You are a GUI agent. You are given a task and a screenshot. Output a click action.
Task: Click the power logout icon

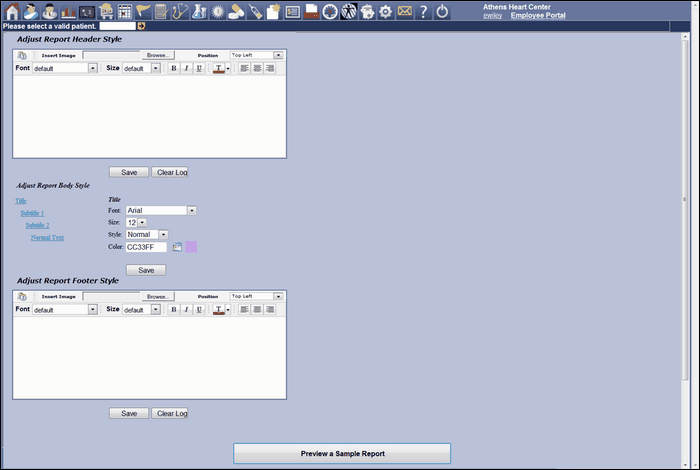[x=442, y=12]
